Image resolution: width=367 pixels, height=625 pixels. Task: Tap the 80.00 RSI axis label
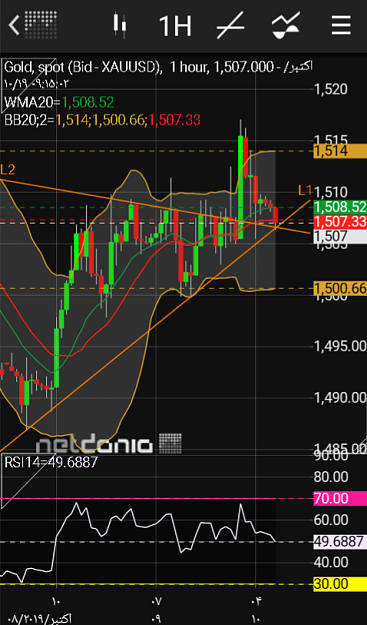331,476
